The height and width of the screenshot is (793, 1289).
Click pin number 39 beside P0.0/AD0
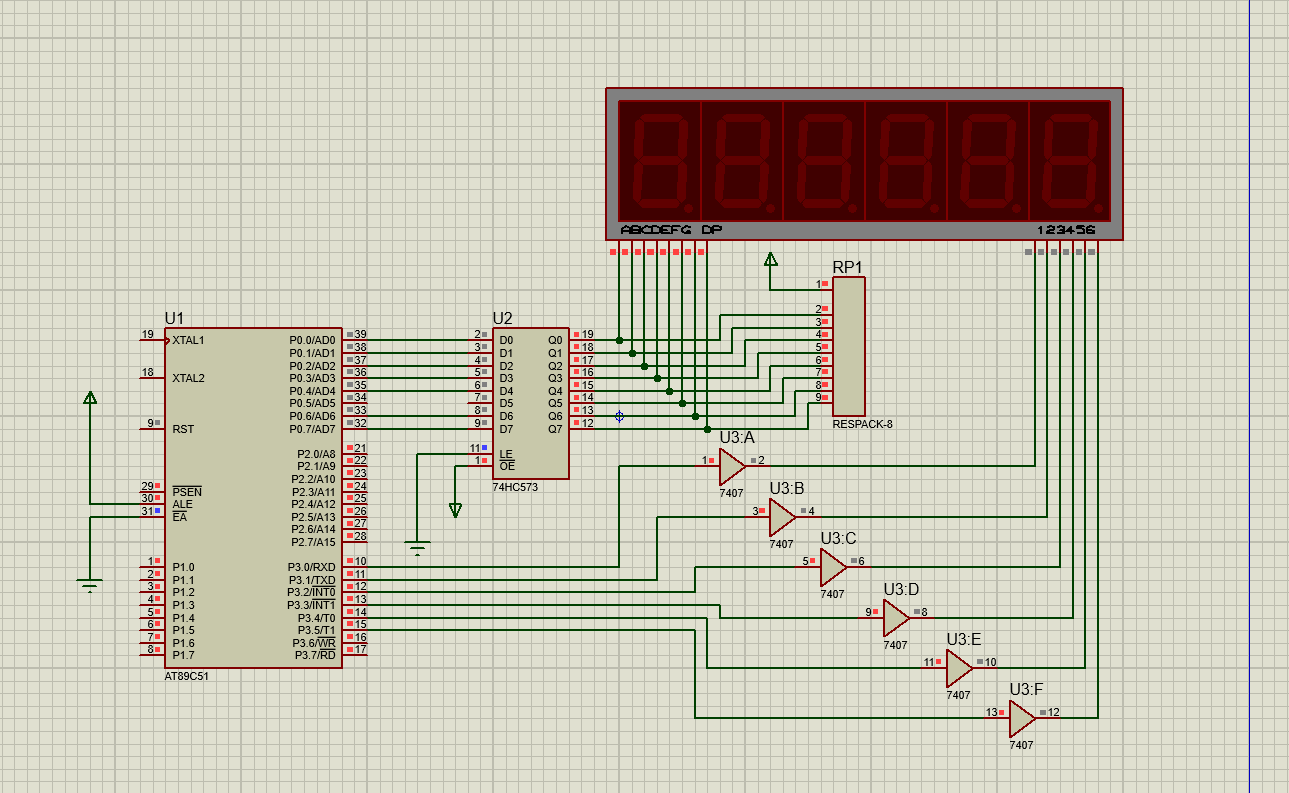tap(360, 334)
